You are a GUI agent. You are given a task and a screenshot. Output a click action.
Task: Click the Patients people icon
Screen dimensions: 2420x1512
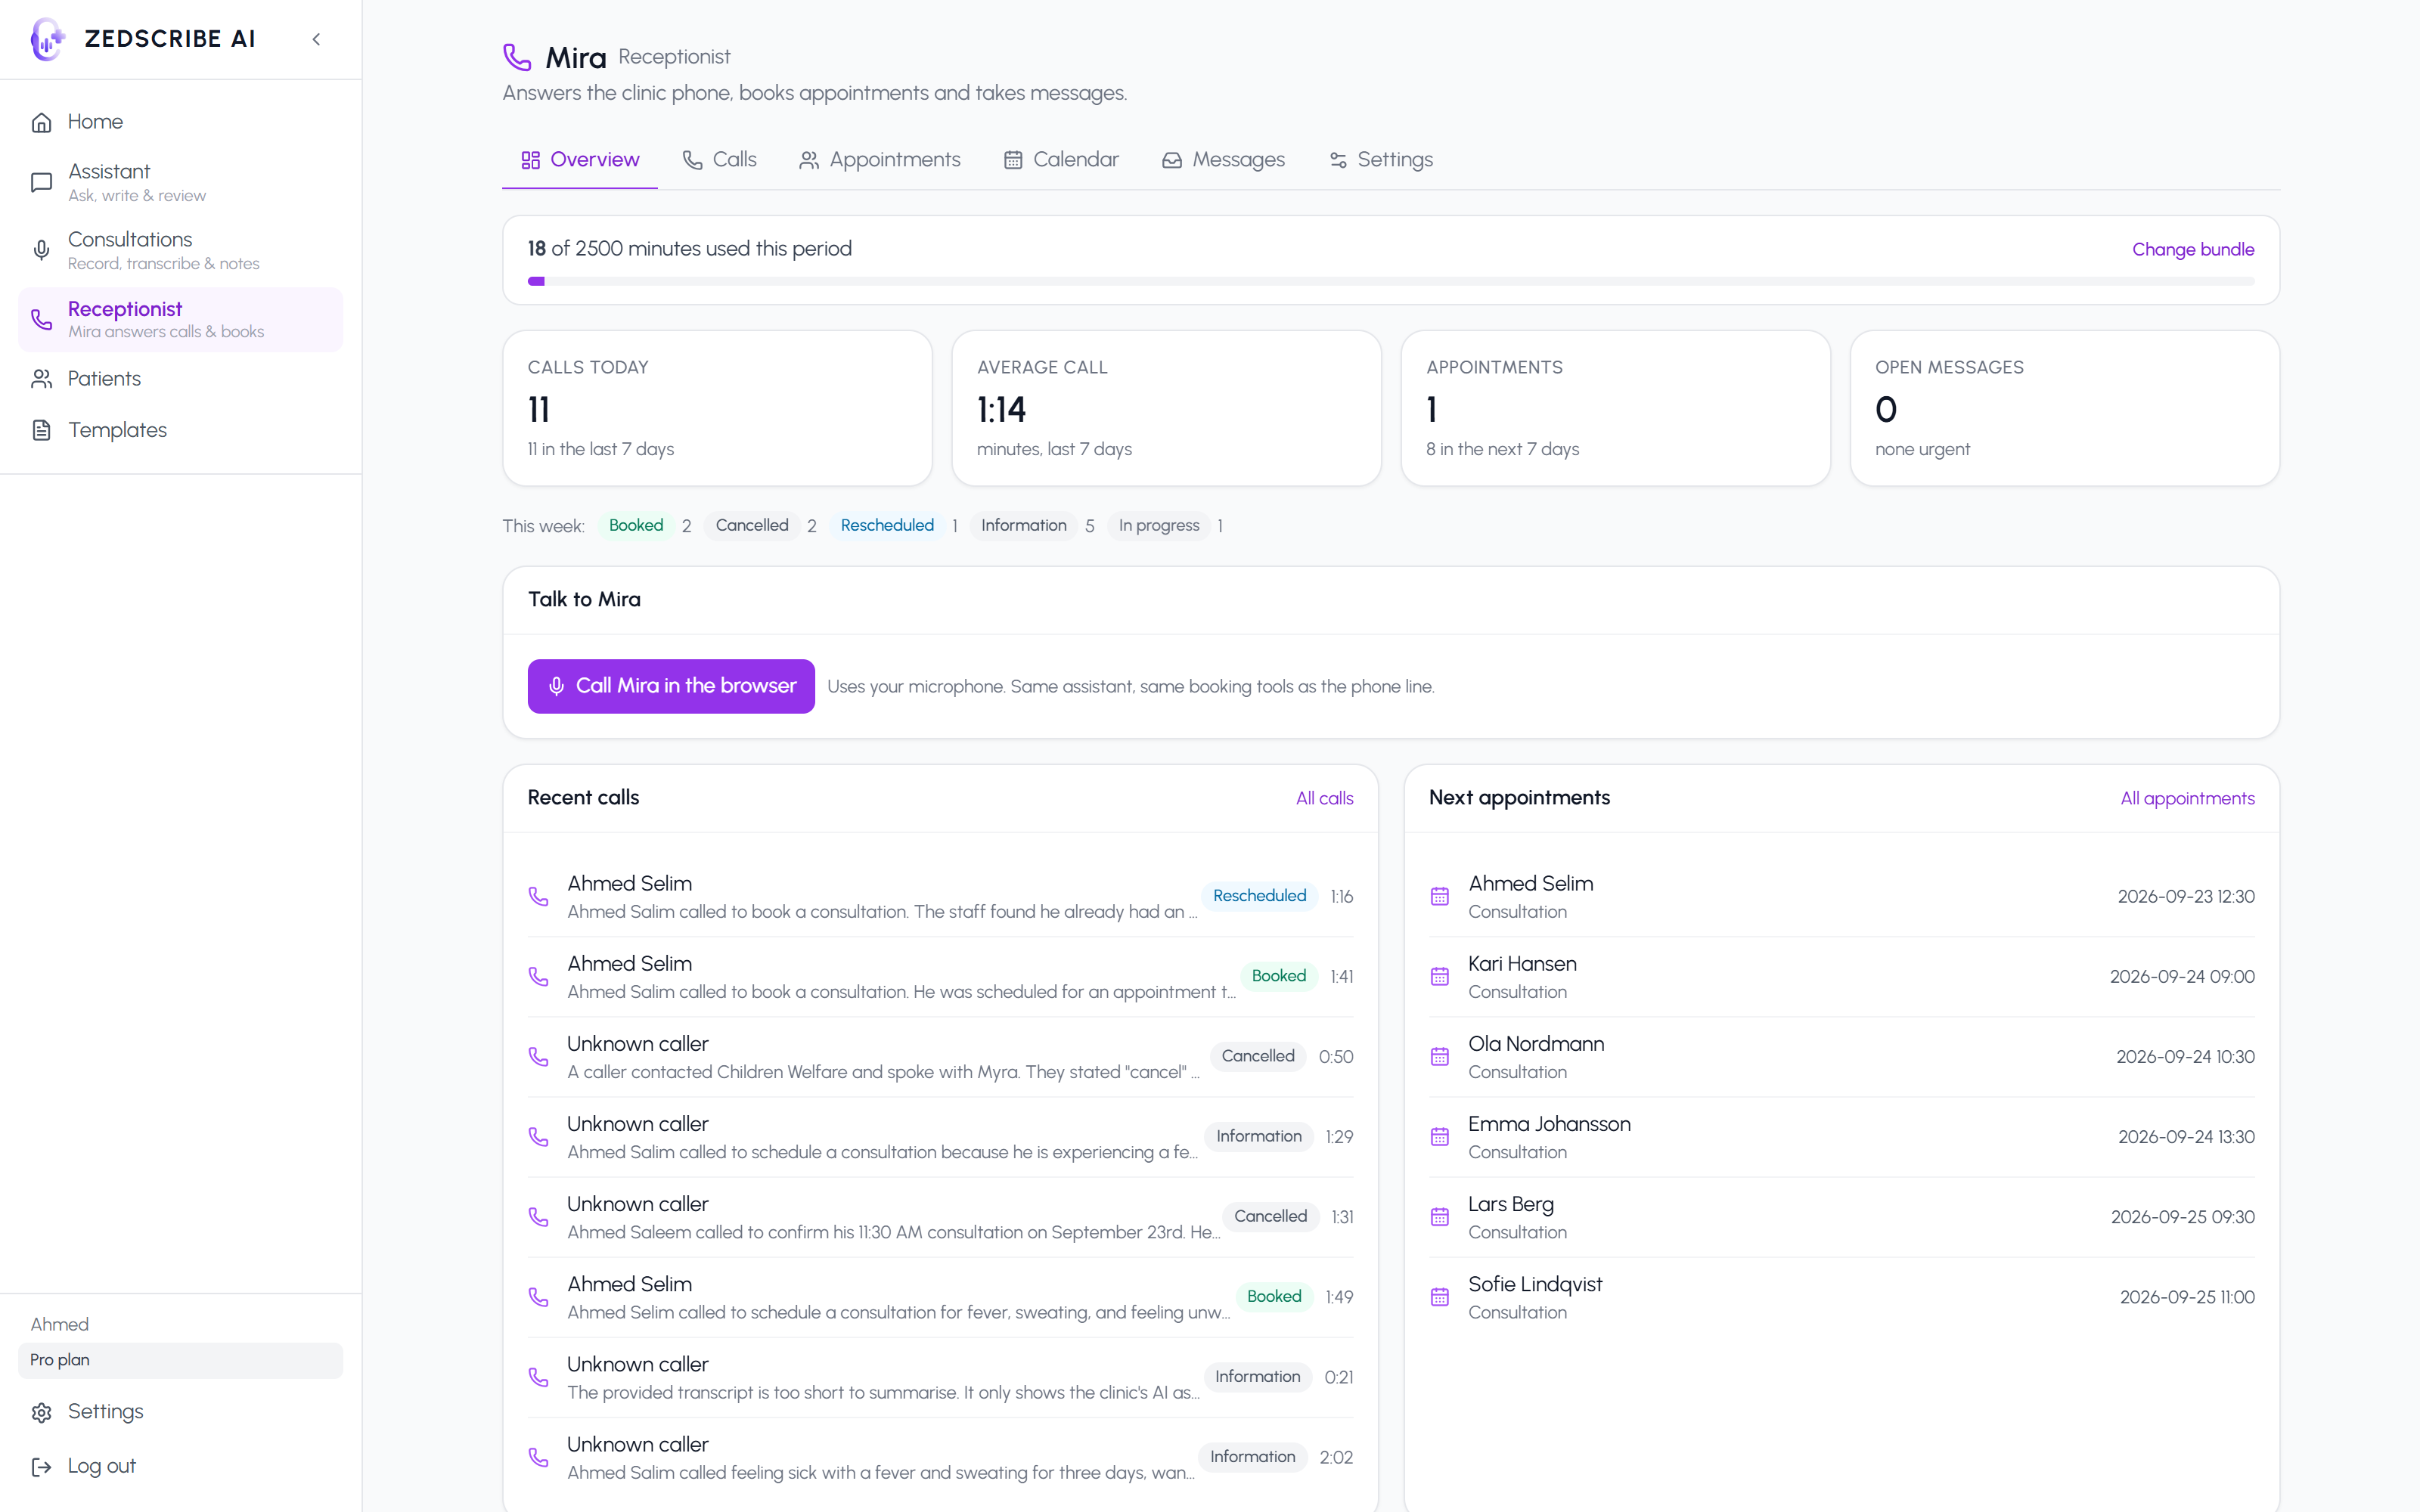[x=41, y=379]
